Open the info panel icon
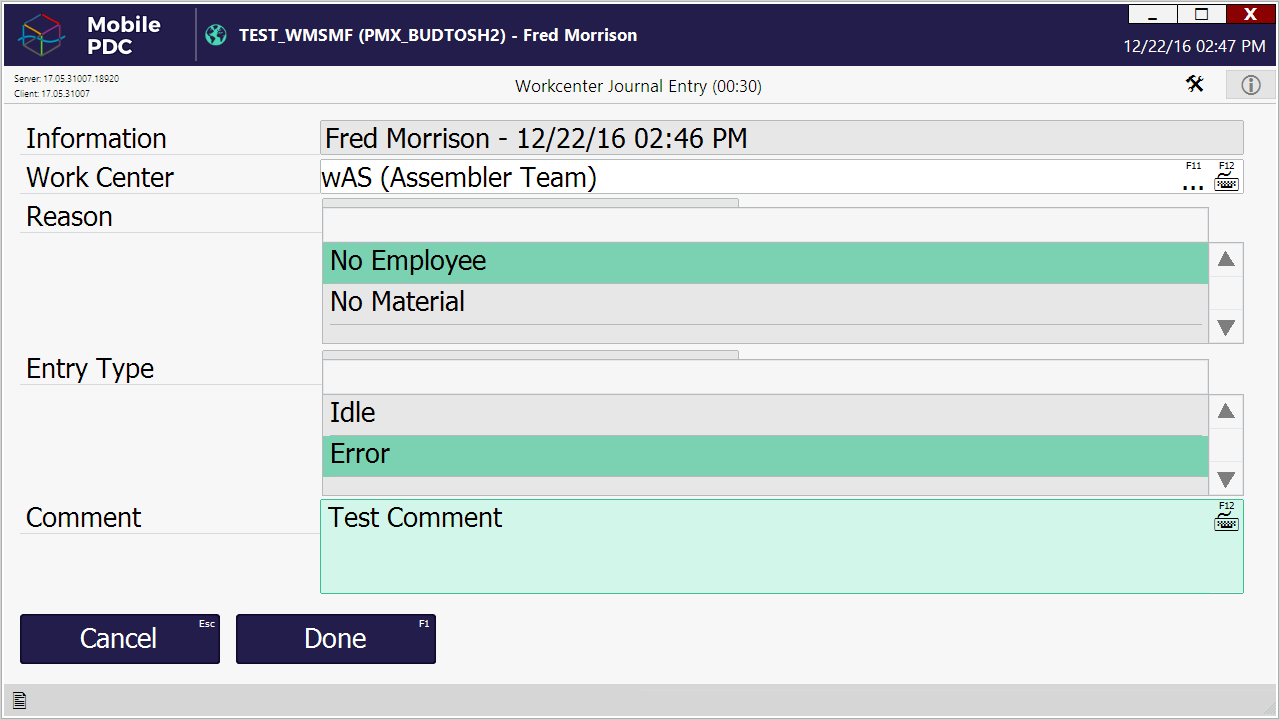The width and height of the screenshot is (1280, 720). point(1250,85)
